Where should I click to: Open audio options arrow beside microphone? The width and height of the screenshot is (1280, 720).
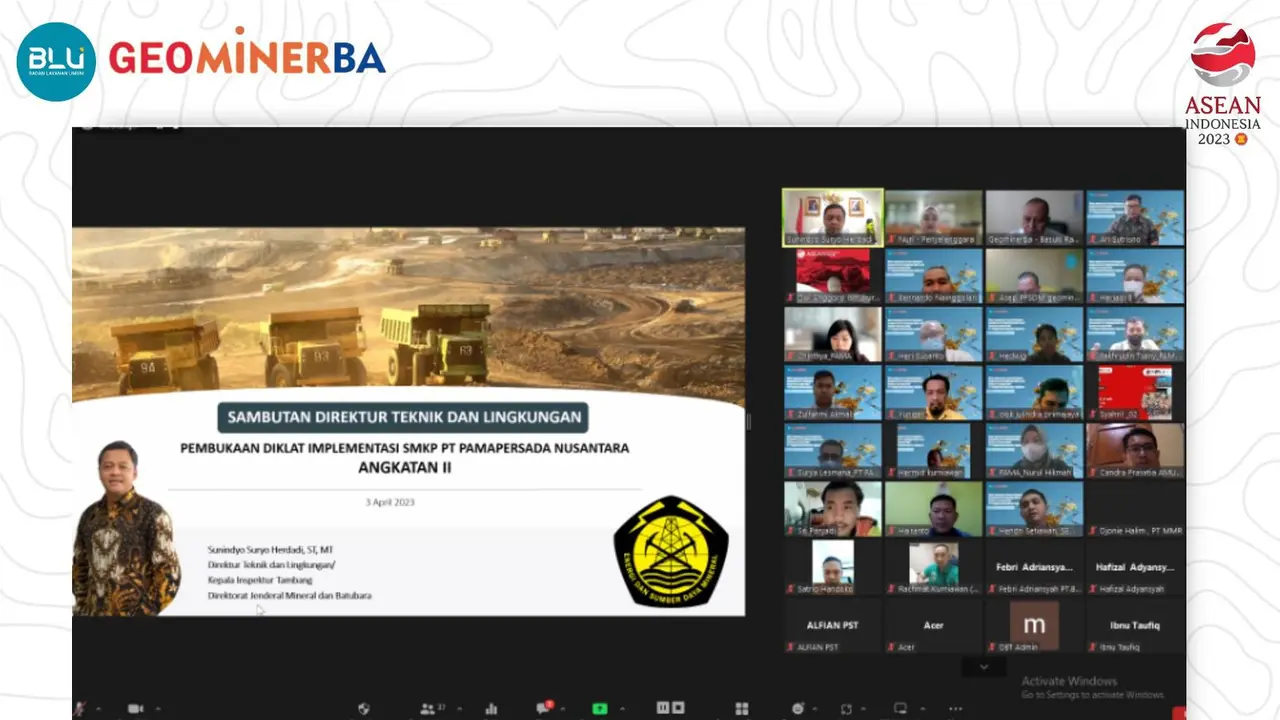98,708
